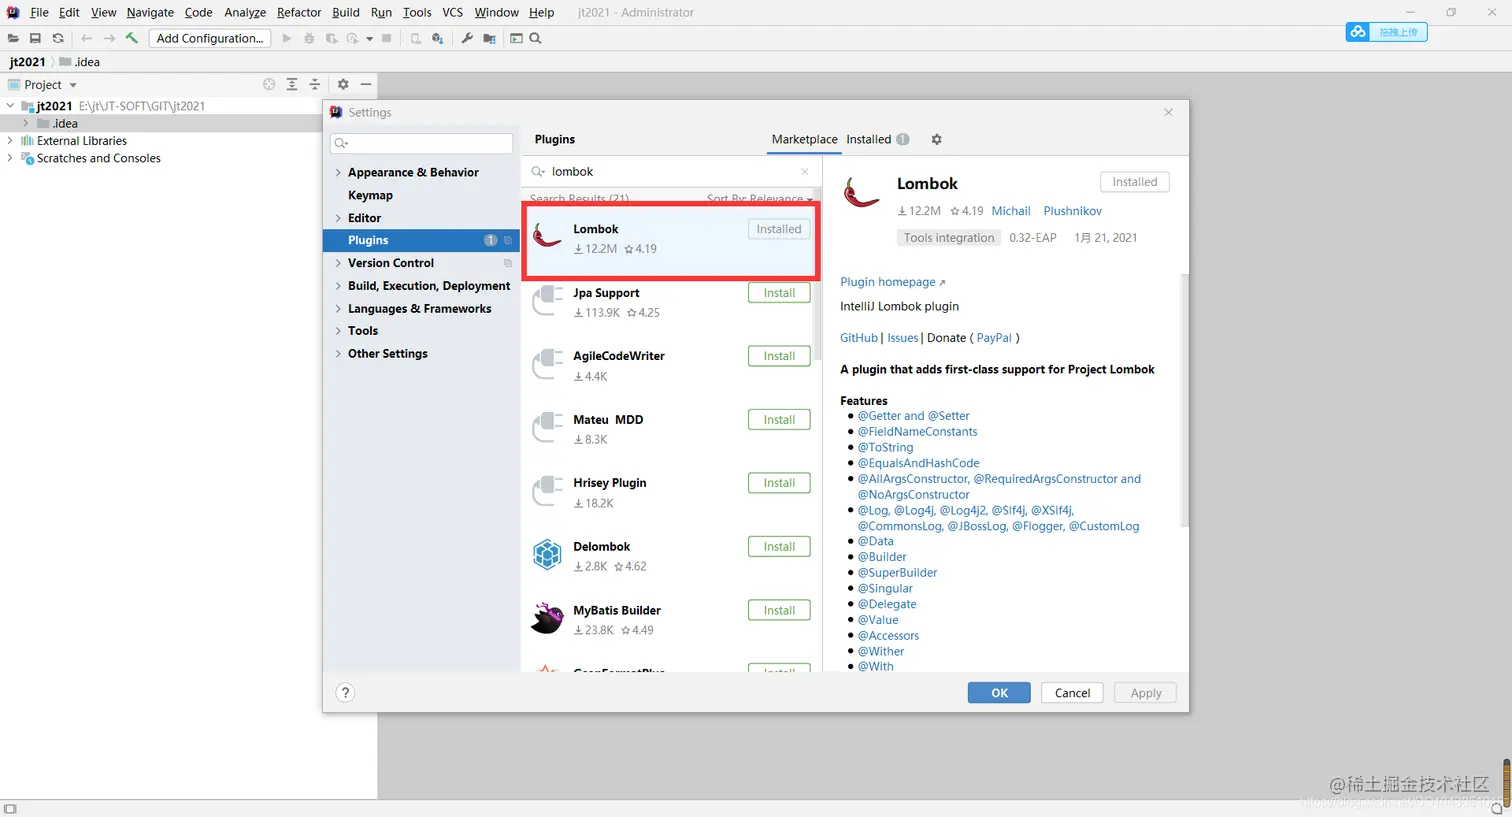
Task: Click the green Build Project hammer icon
Action: [x=131, y=38]
